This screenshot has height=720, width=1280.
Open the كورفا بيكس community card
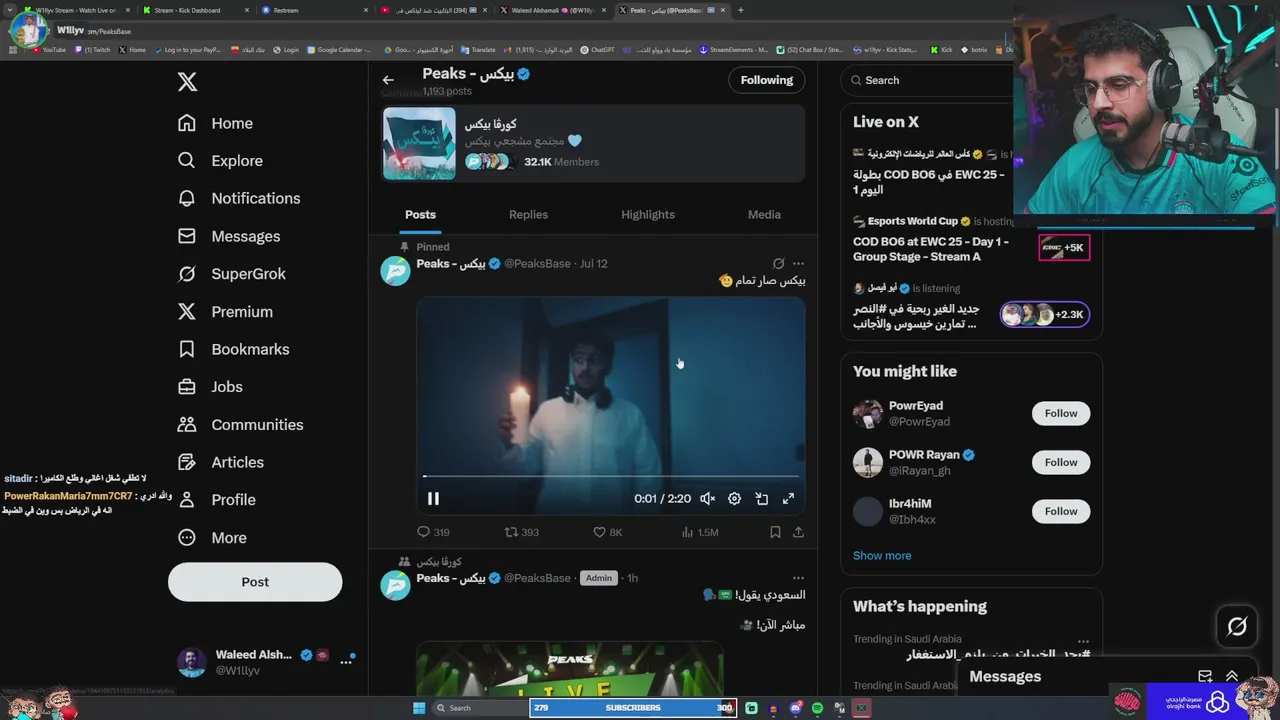coord(593,143)
